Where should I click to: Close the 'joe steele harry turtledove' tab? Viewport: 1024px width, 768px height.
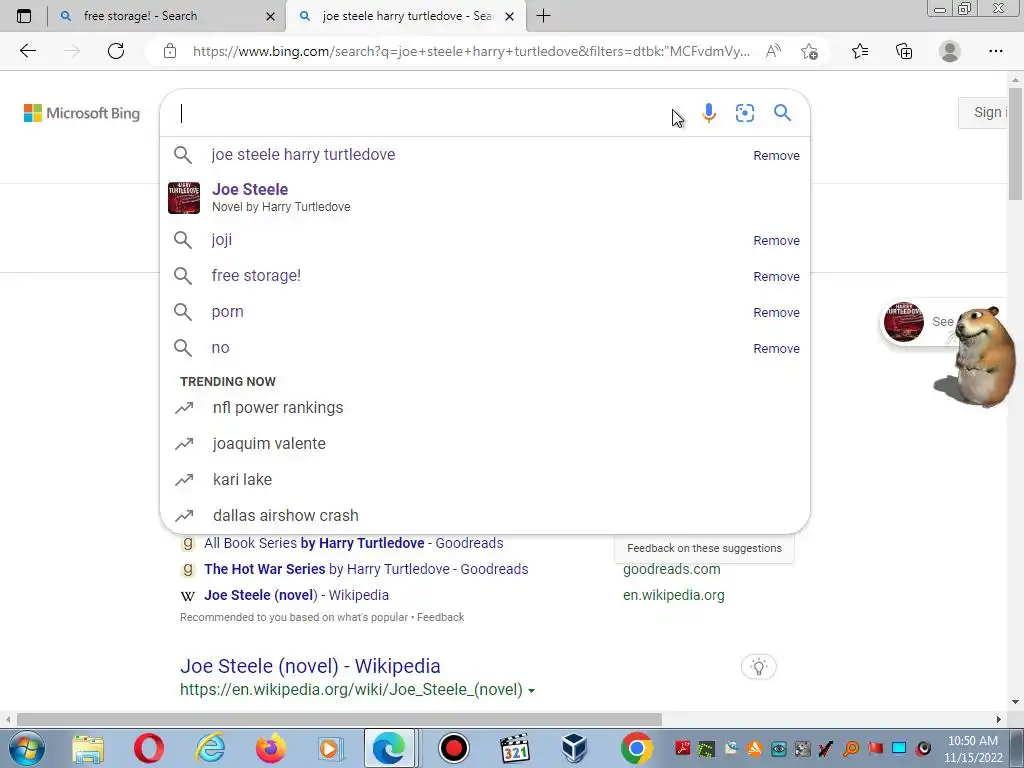point(509,16)
